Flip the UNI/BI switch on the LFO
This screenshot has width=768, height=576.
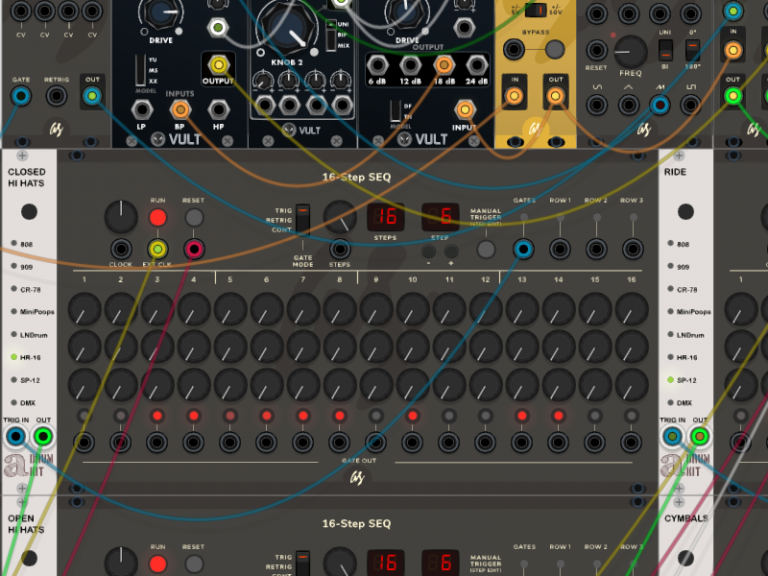665,49
